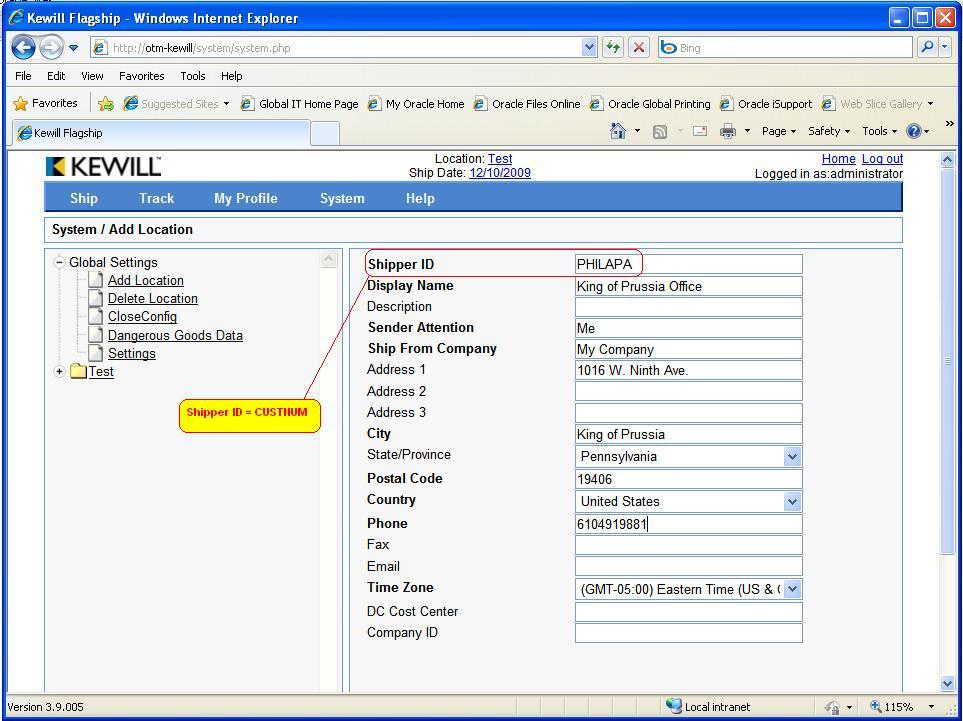Click the Test location link

tap(500, 158)
